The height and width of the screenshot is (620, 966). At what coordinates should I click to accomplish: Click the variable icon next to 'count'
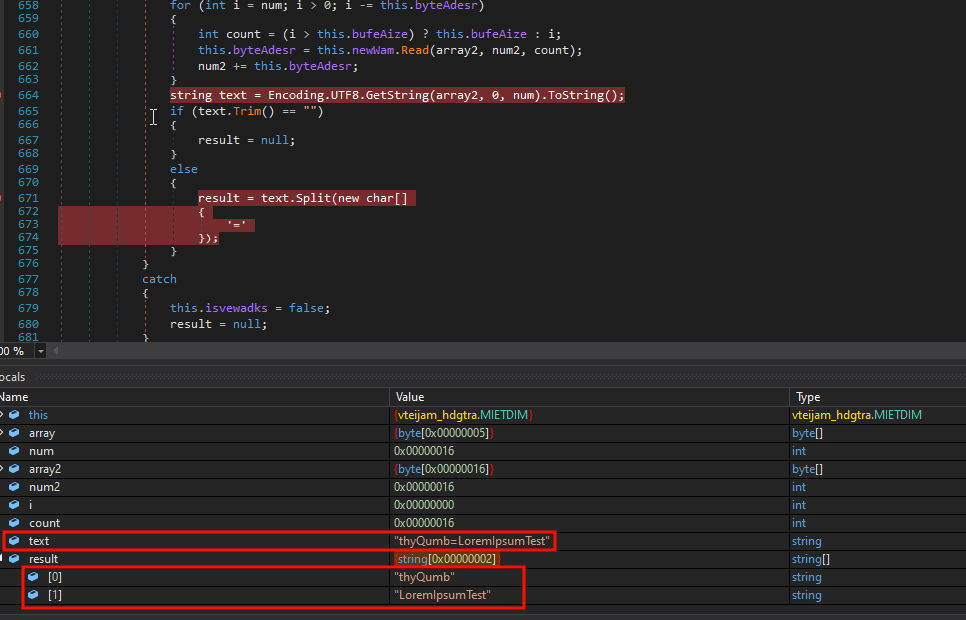click(x=14, y=523)
